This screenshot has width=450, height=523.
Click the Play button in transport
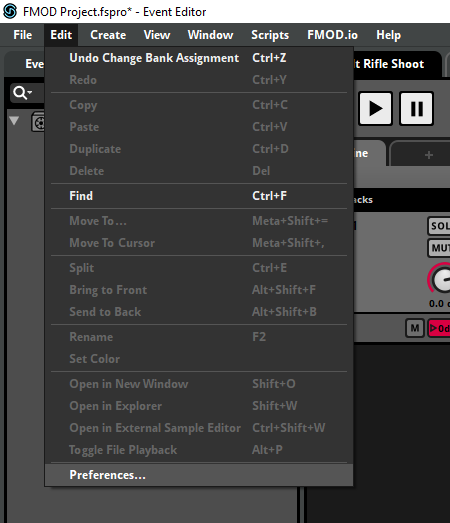pyautogui.click(x=375, y=108)
